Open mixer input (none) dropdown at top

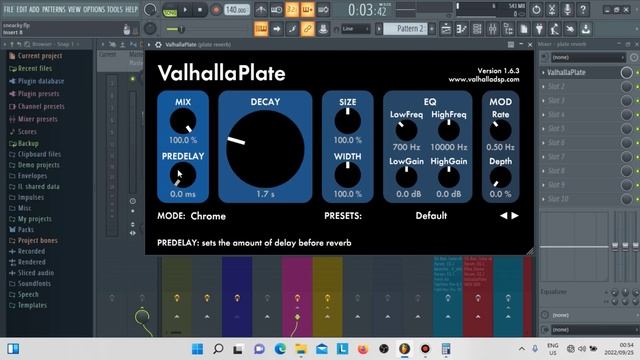point(588,58)
